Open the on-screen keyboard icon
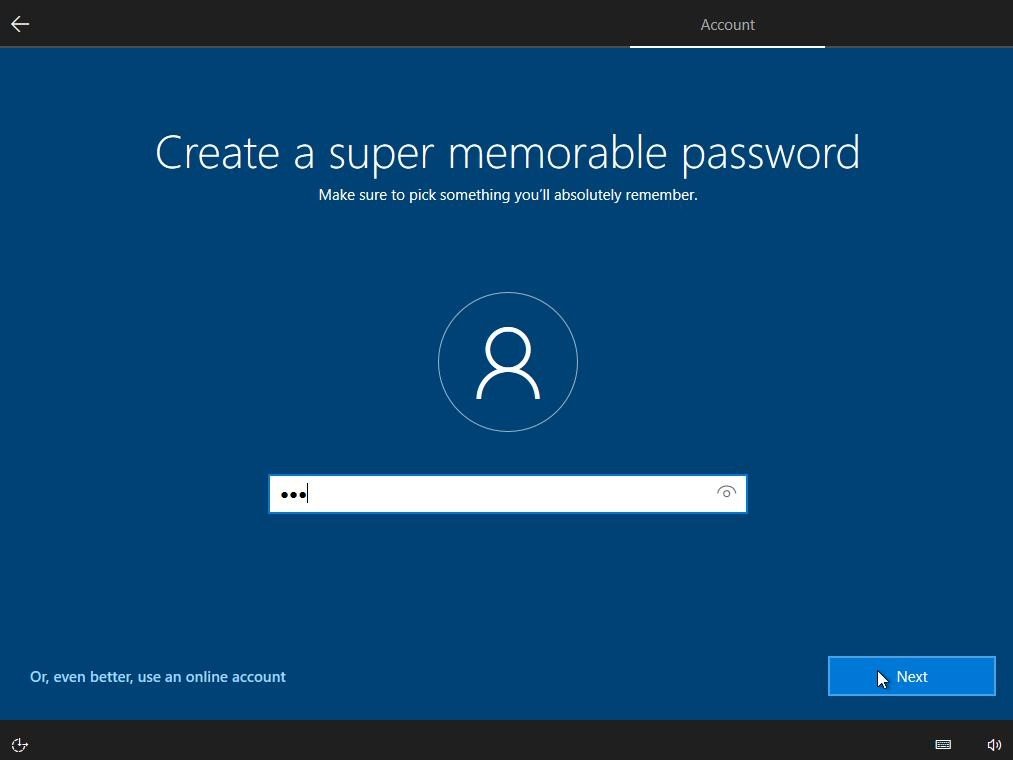 943,744
